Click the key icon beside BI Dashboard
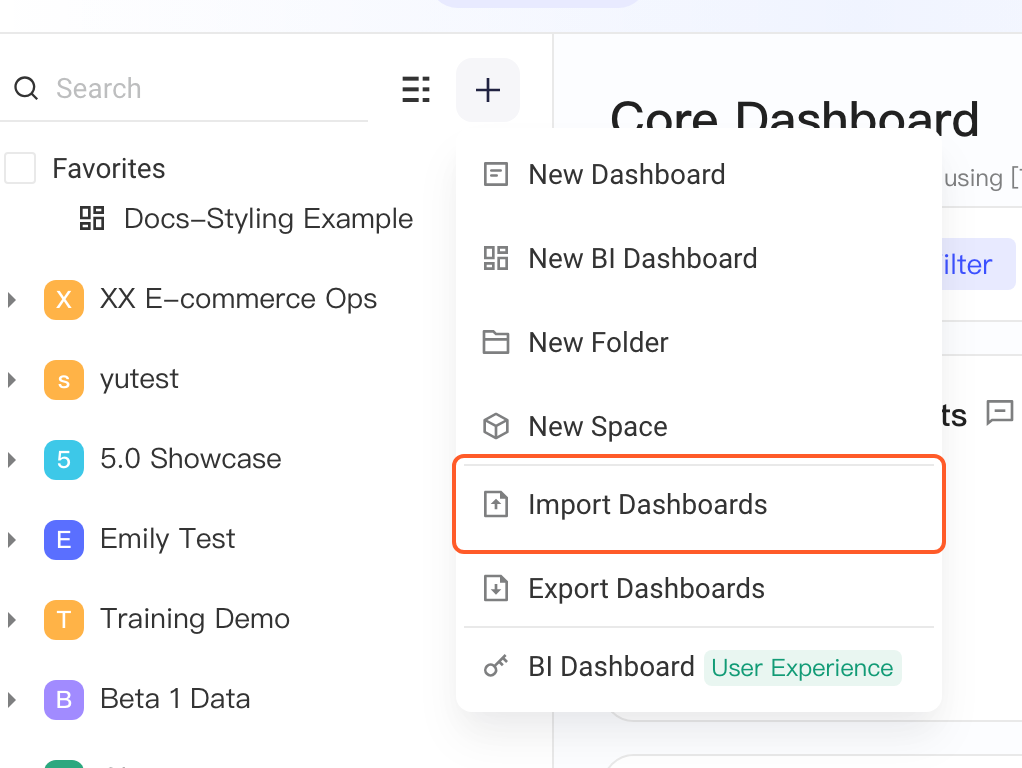The width and height of the screenshot is (1022, 768). (495, 666)
